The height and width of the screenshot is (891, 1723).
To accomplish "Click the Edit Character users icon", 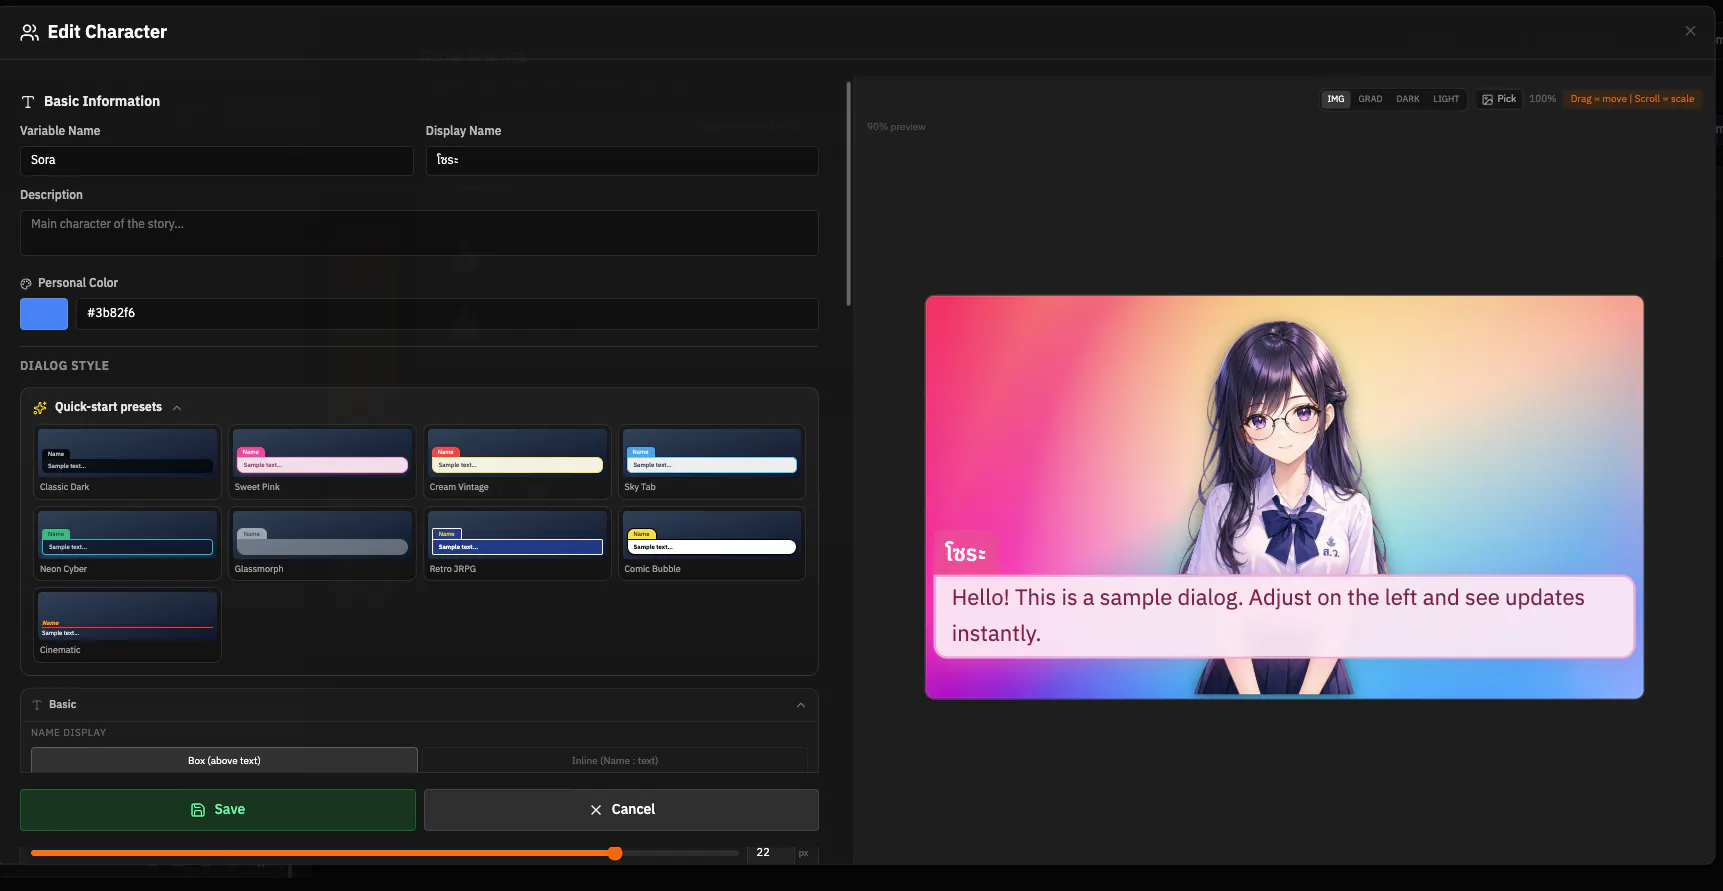I will 30,32.
